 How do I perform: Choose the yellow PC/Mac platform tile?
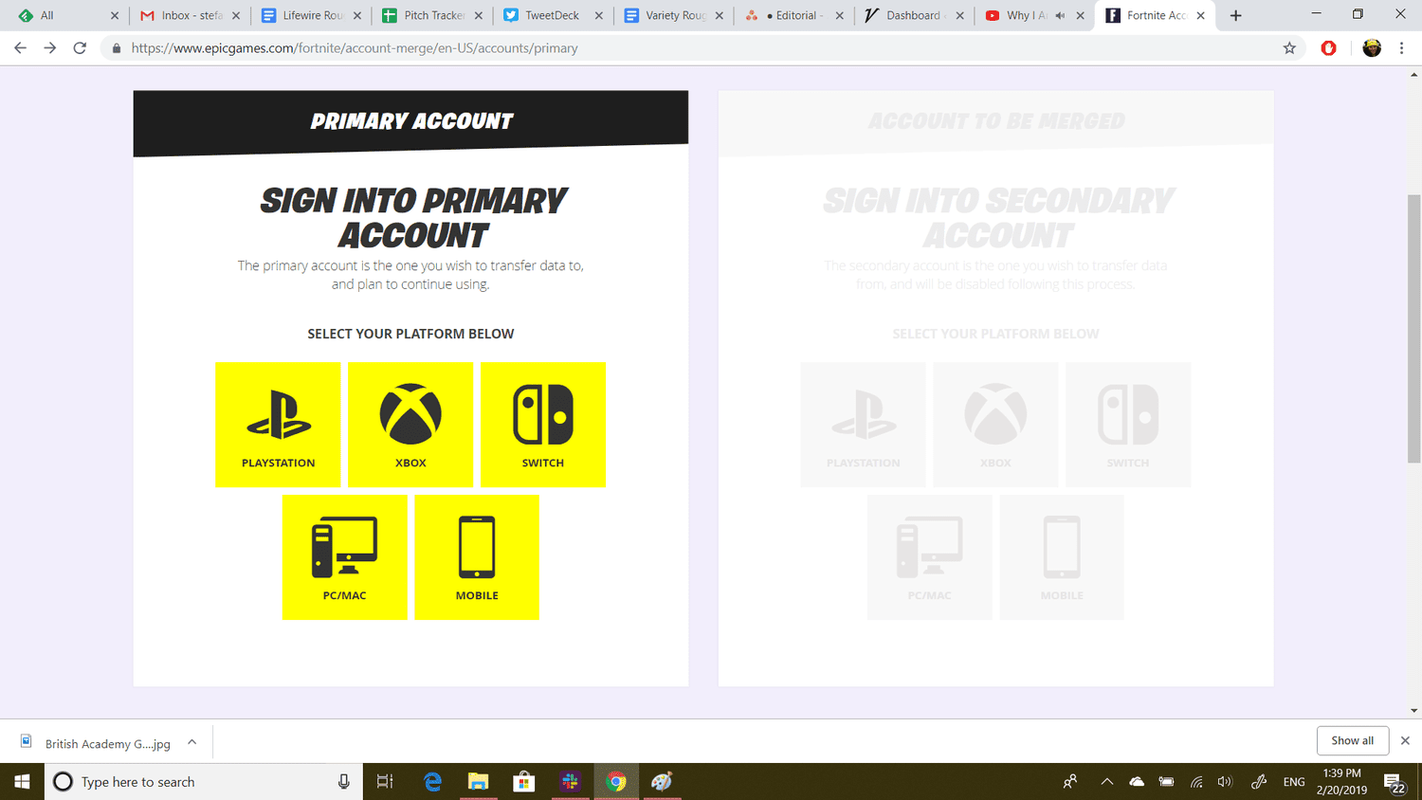tap(344, 557)
